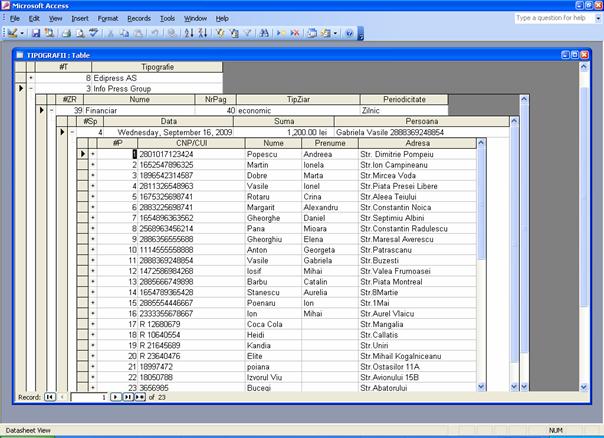This screenshot has height=438, width=604.
Task: Click the Save toolbar icon
Action: pyautogui.click(x=36, y=33)
